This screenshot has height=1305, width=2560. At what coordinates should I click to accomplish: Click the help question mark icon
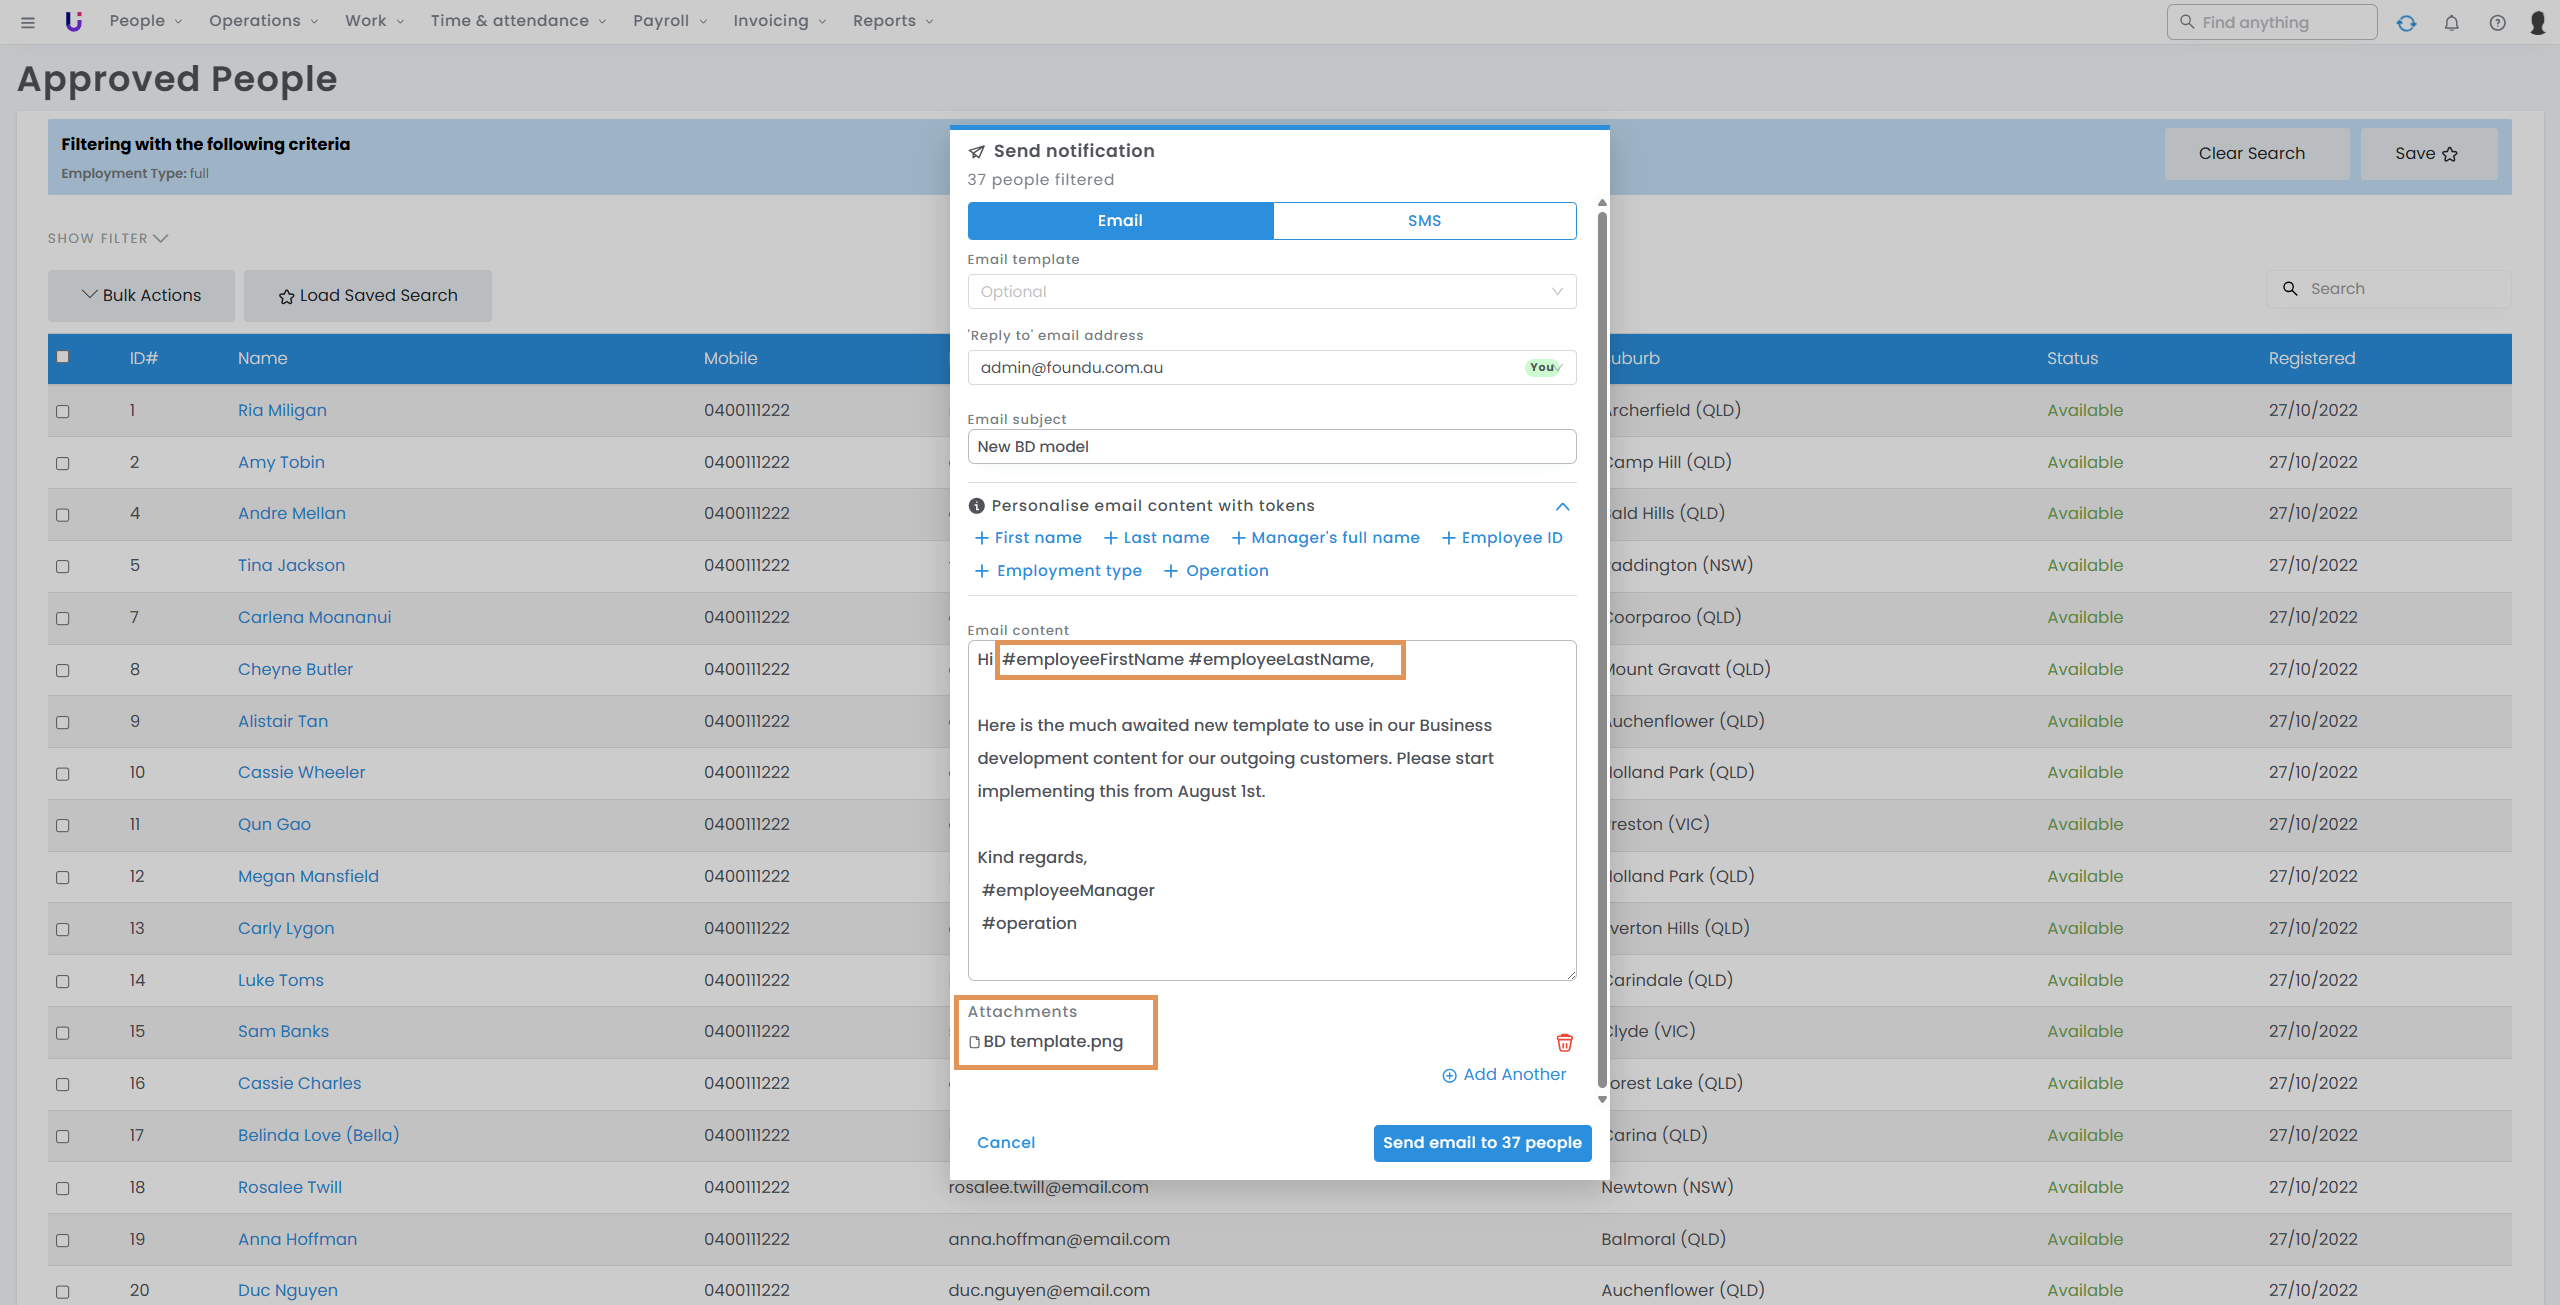[2497, 22]
